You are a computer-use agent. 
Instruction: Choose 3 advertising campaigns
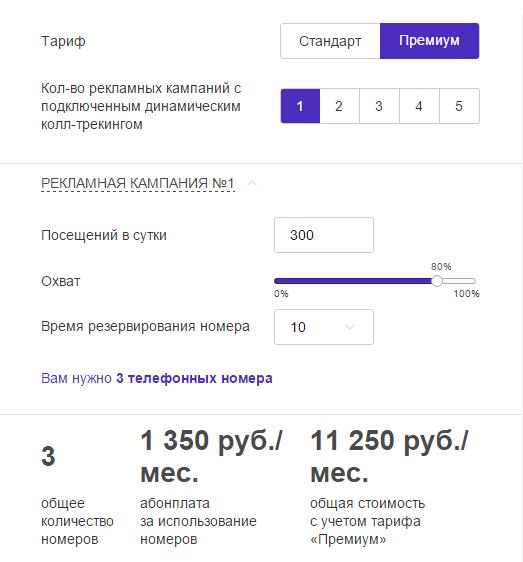(379, 106)
